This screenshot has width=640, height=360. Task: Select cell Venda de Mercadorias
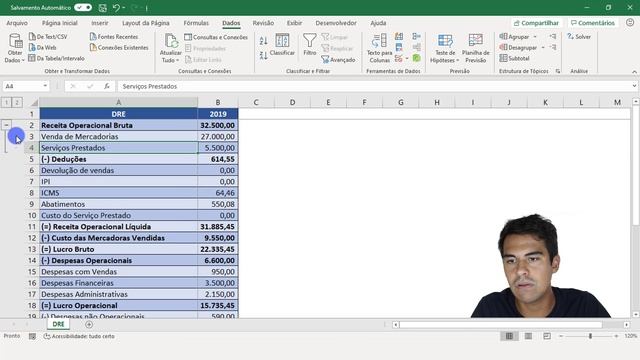tap(118, 136)
